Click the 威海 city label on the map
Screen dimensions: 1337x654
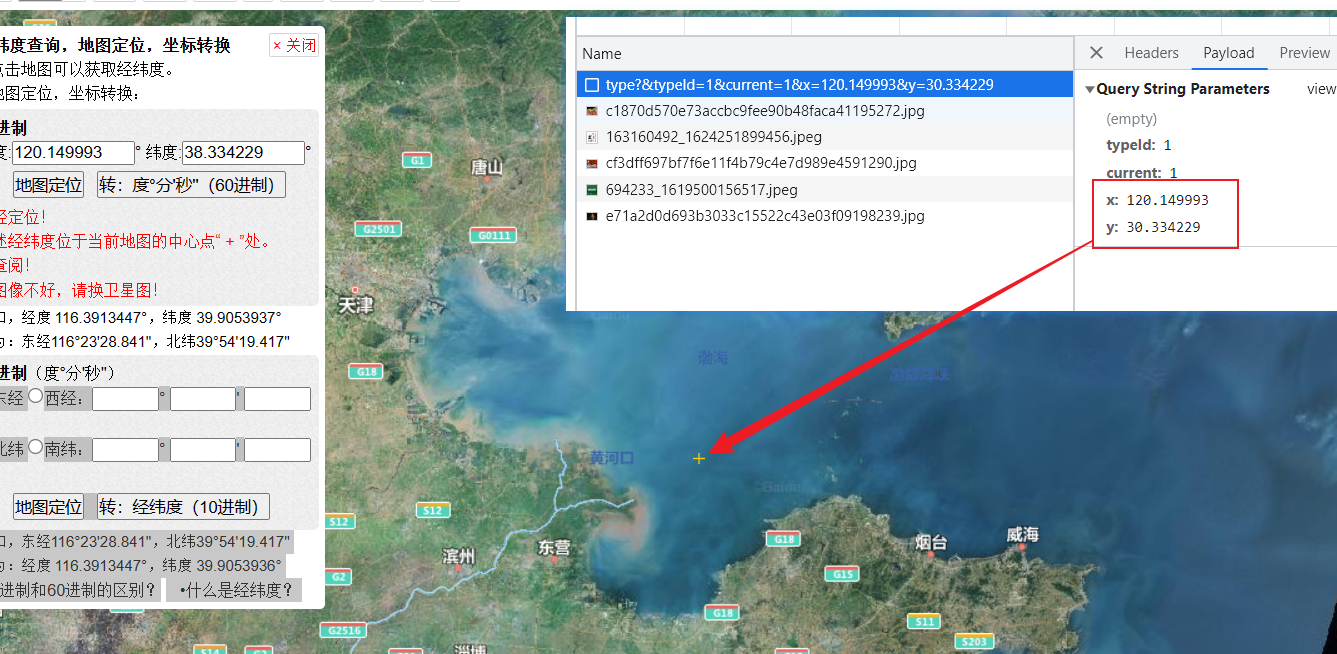(1023, 535)
